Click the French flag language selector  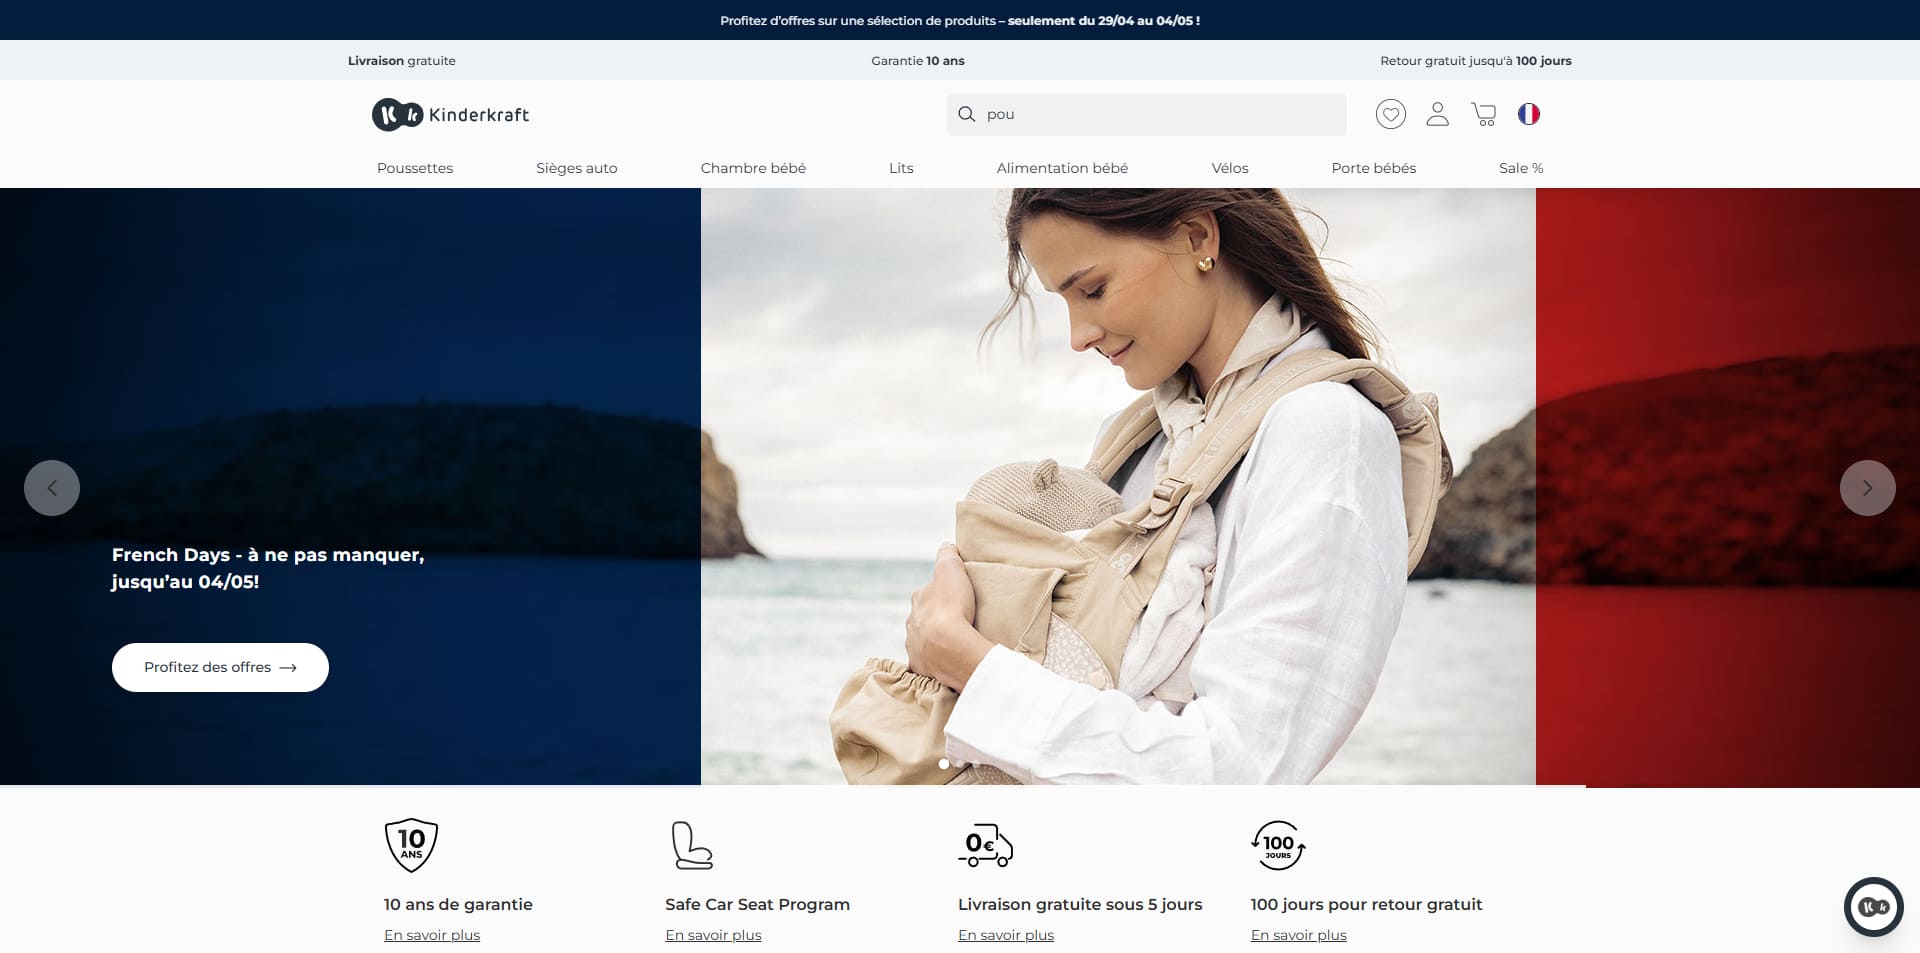click(1528, 114)
